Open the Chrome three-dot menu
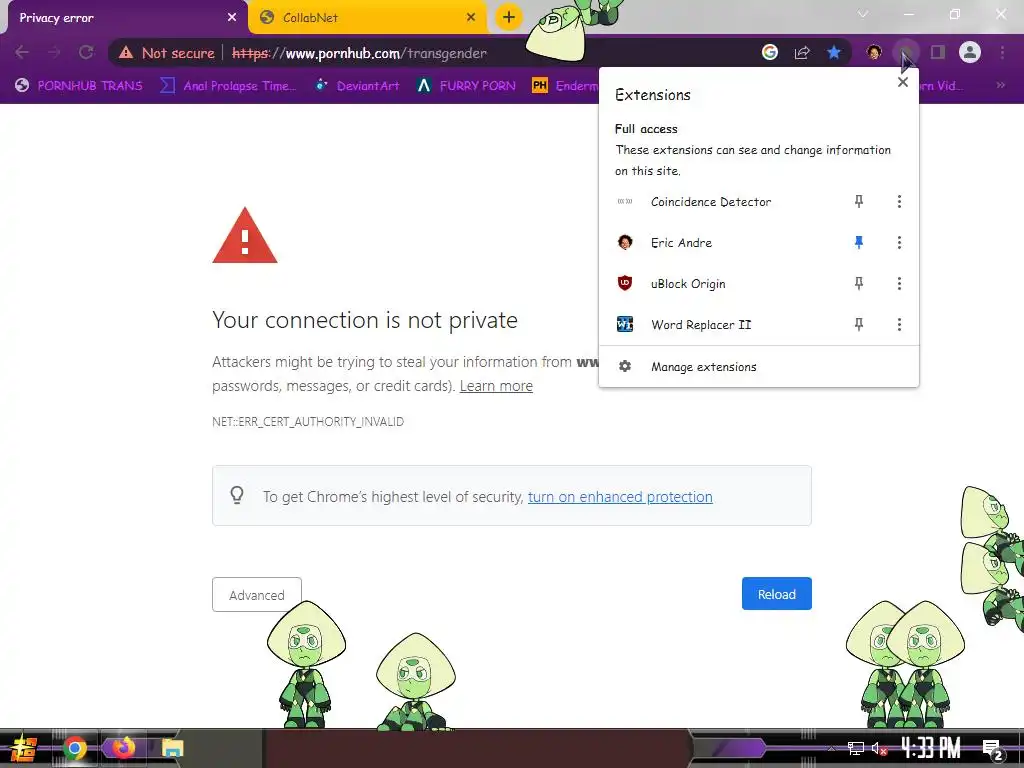This screenshot has width=1024, height=768. pos(1002,52)
